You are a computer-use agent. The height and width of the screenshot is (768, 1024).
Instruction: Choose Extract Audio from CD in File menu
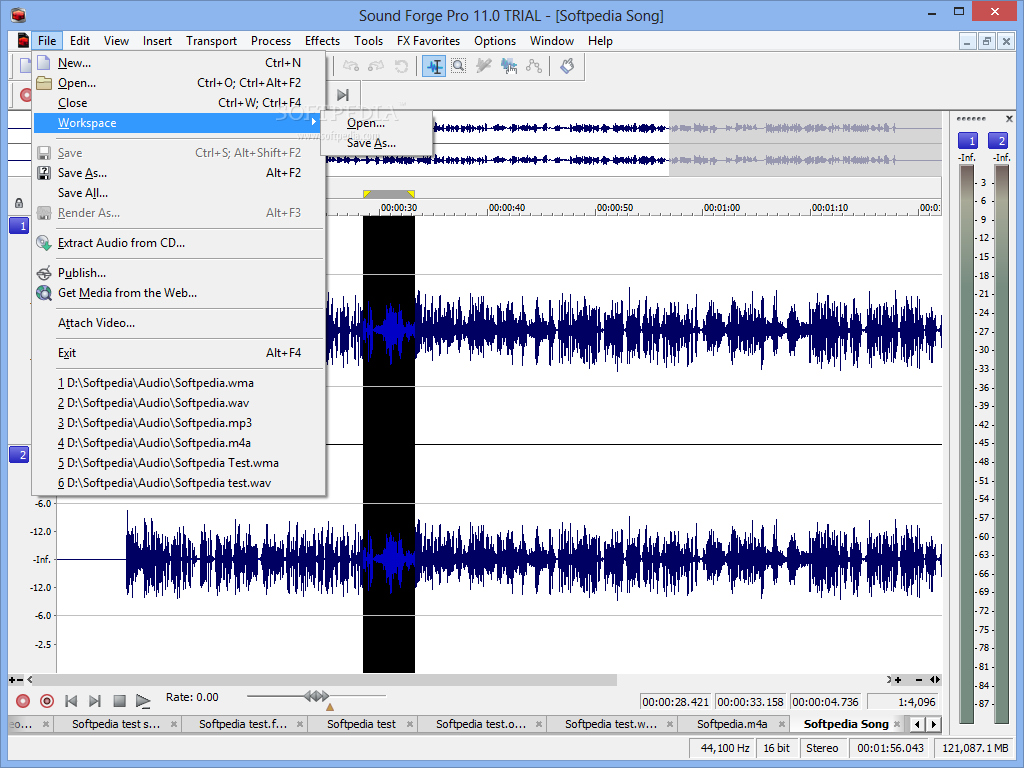pos(121,243)
